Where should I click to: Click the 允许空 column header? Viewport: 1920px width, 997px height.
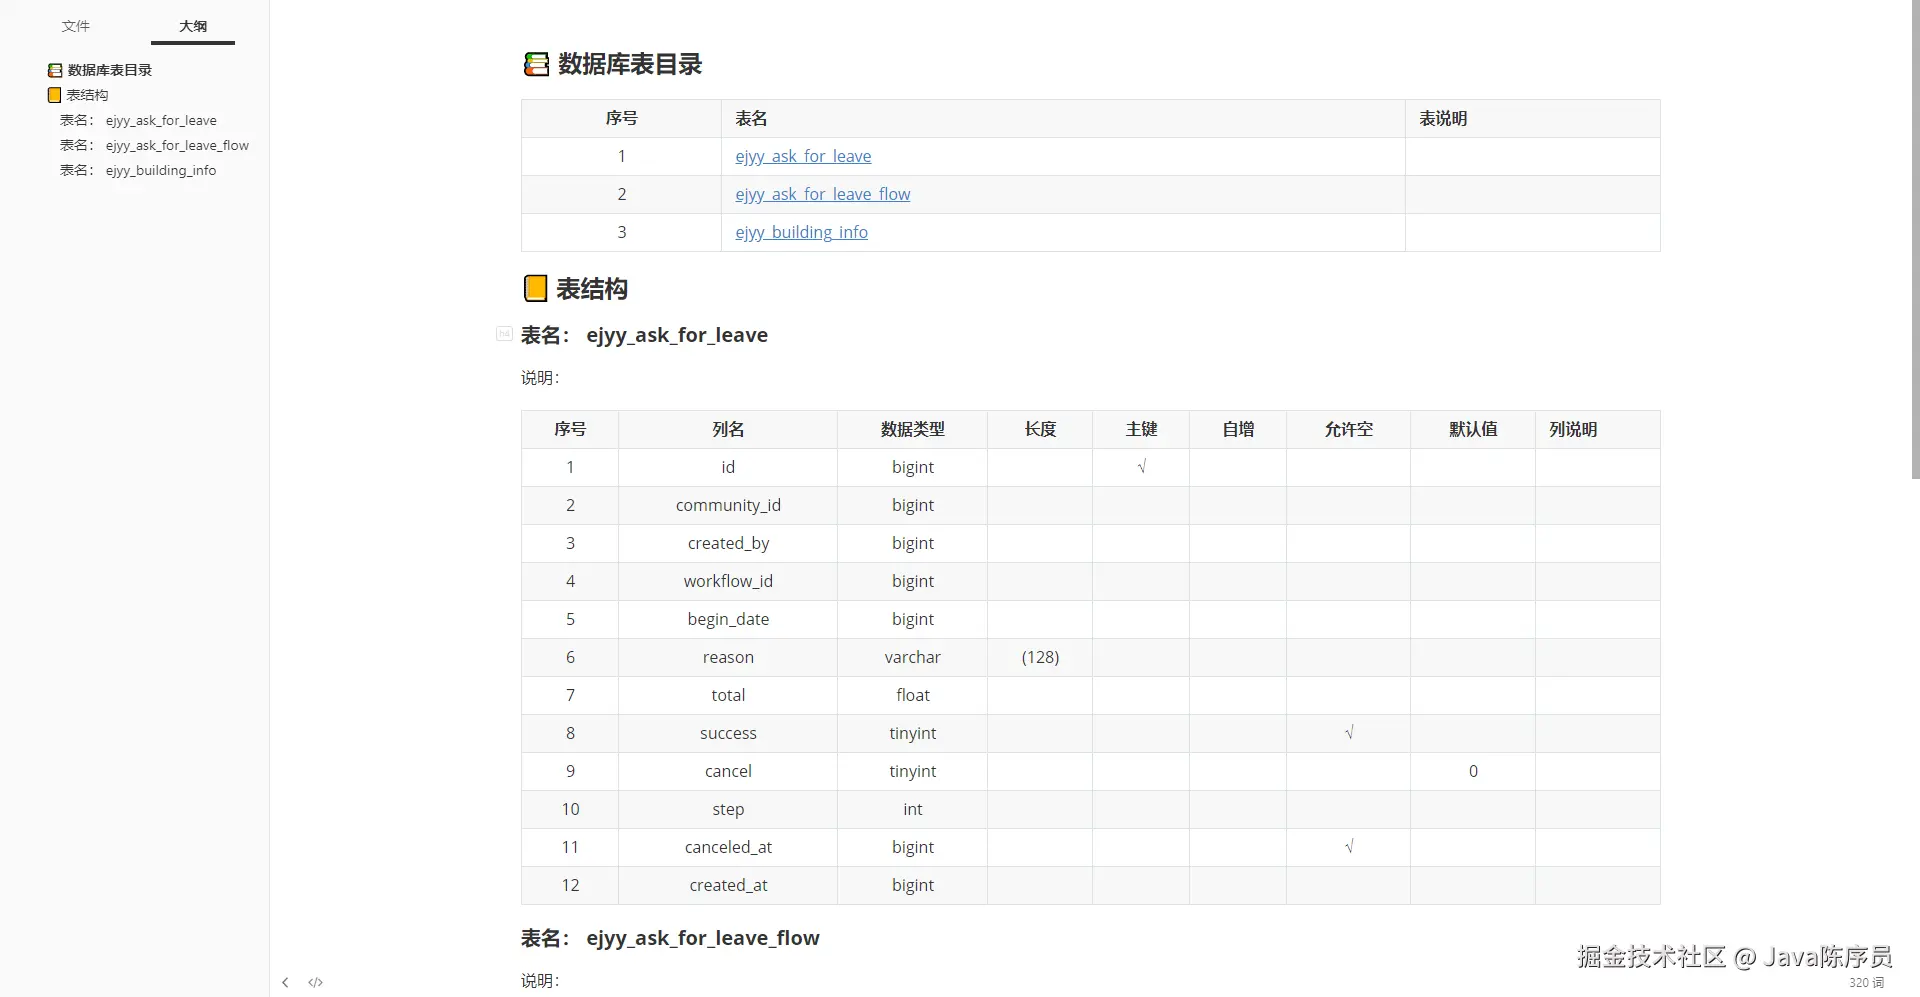1348,430
